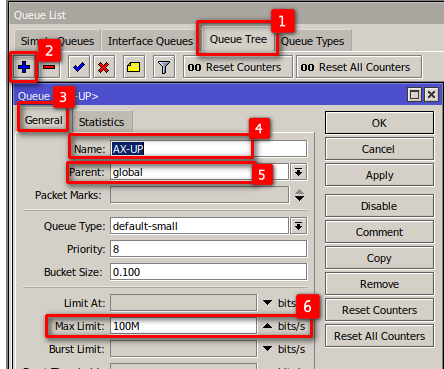
Task: Click the blue checkmark enable icon
Action: tap(79, 67)
